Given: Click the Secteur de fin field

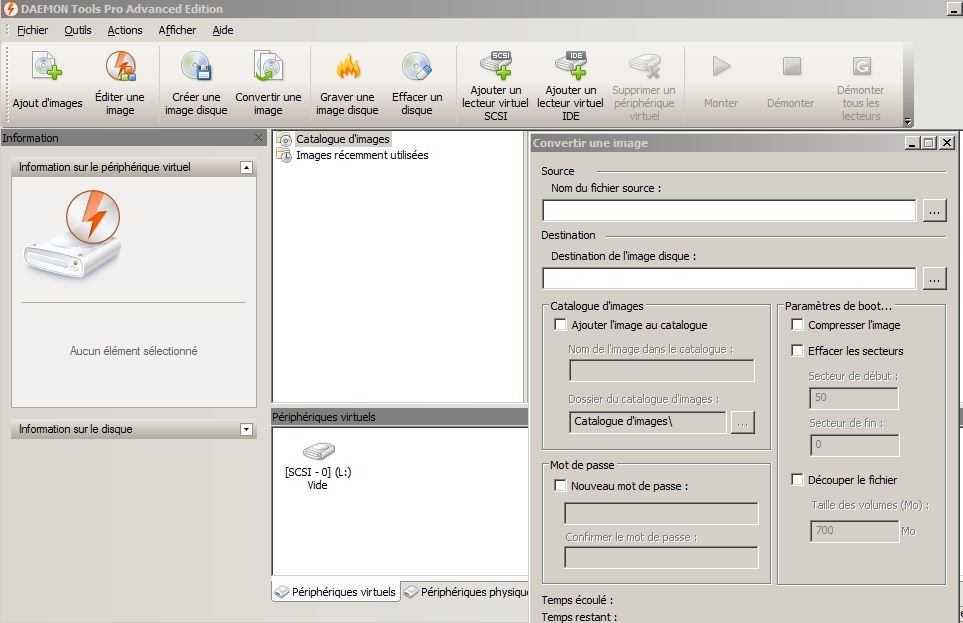Looking at the screenshot, I should pyautogui.click(x=854, y=445).
